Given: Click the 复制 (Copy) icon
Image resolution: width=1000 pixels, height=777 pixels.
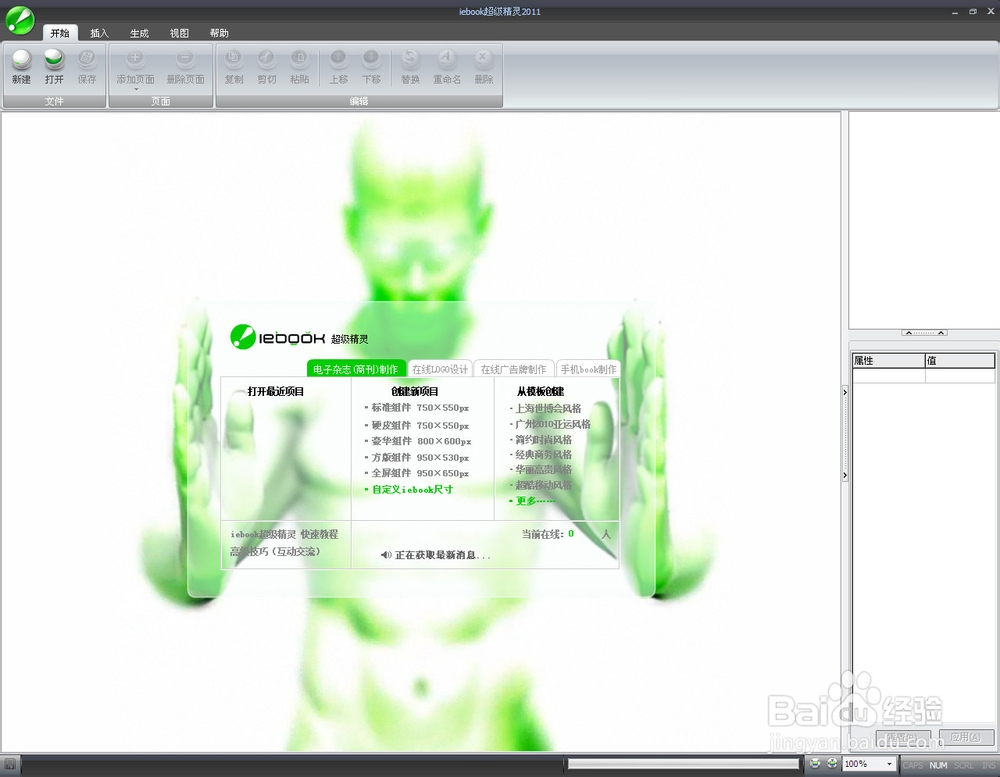Looking at the screenshot, I should click(233, 59).
